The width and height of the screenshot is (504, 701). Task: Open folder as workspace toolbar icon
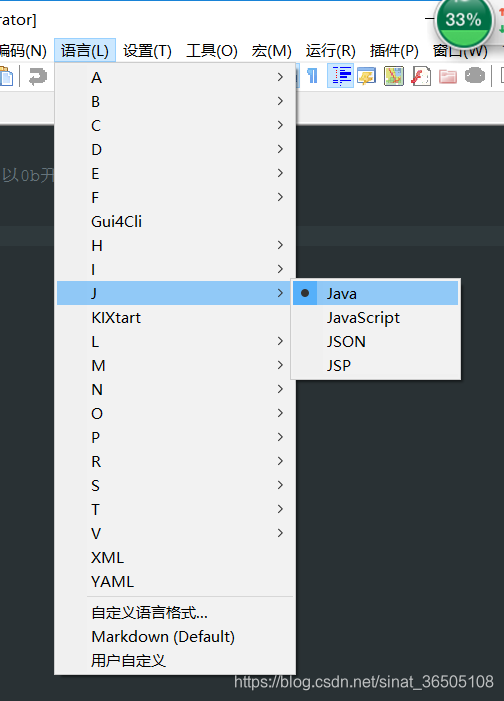pyautogui.click(x=448, y=76)
